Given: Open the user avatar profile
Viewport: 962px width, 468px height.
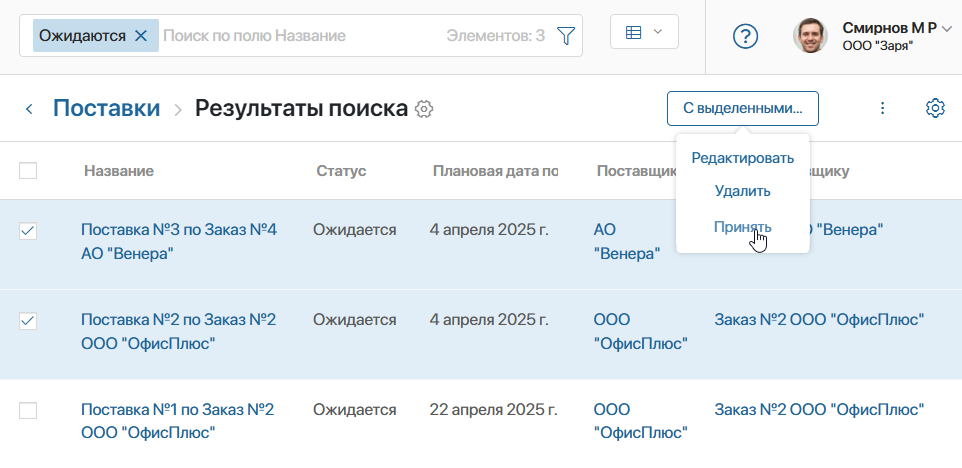Looking at the screenshot, I should pos(810,36).
